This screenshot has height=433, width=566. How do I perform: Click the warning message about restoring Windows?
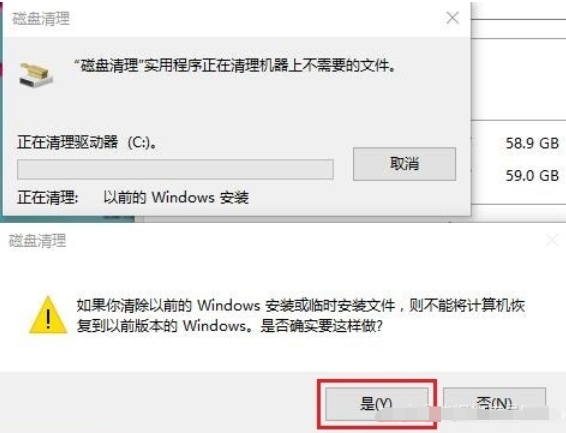click(x=300, y=316)
